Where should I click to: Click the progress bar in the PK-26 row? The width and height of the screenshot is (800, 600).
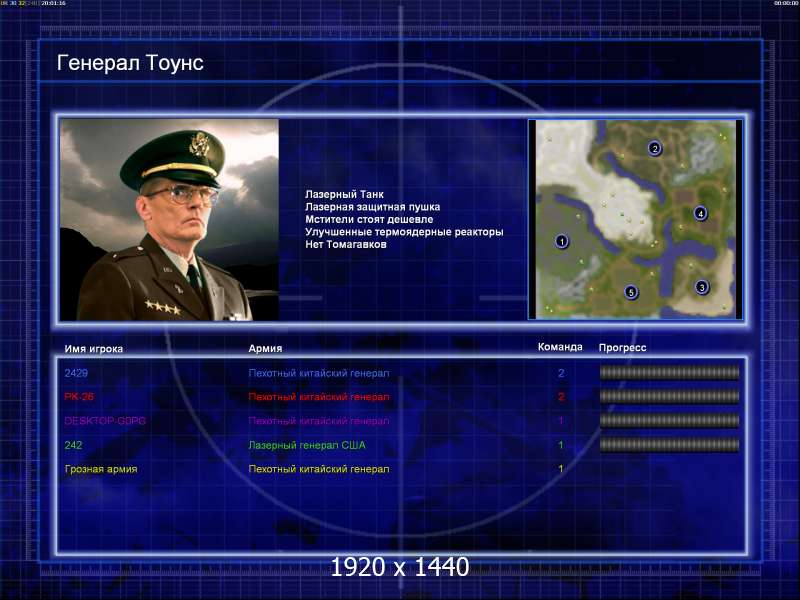[x=669, y=396]
